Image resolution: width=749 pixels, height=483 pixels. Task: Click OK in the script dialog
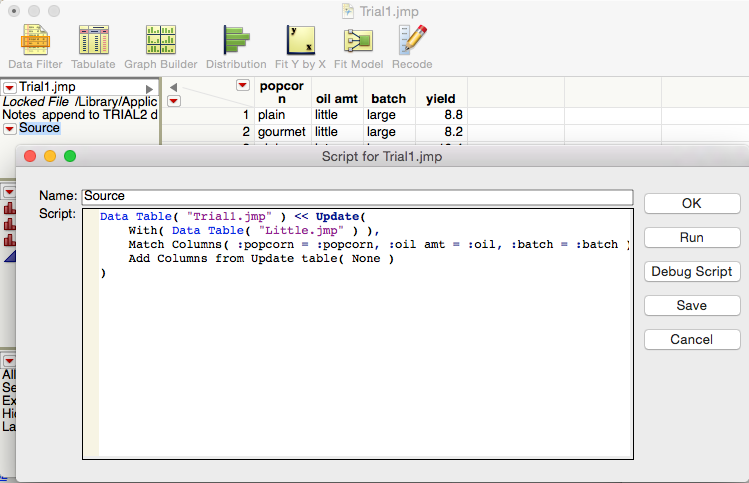point(692,204)
